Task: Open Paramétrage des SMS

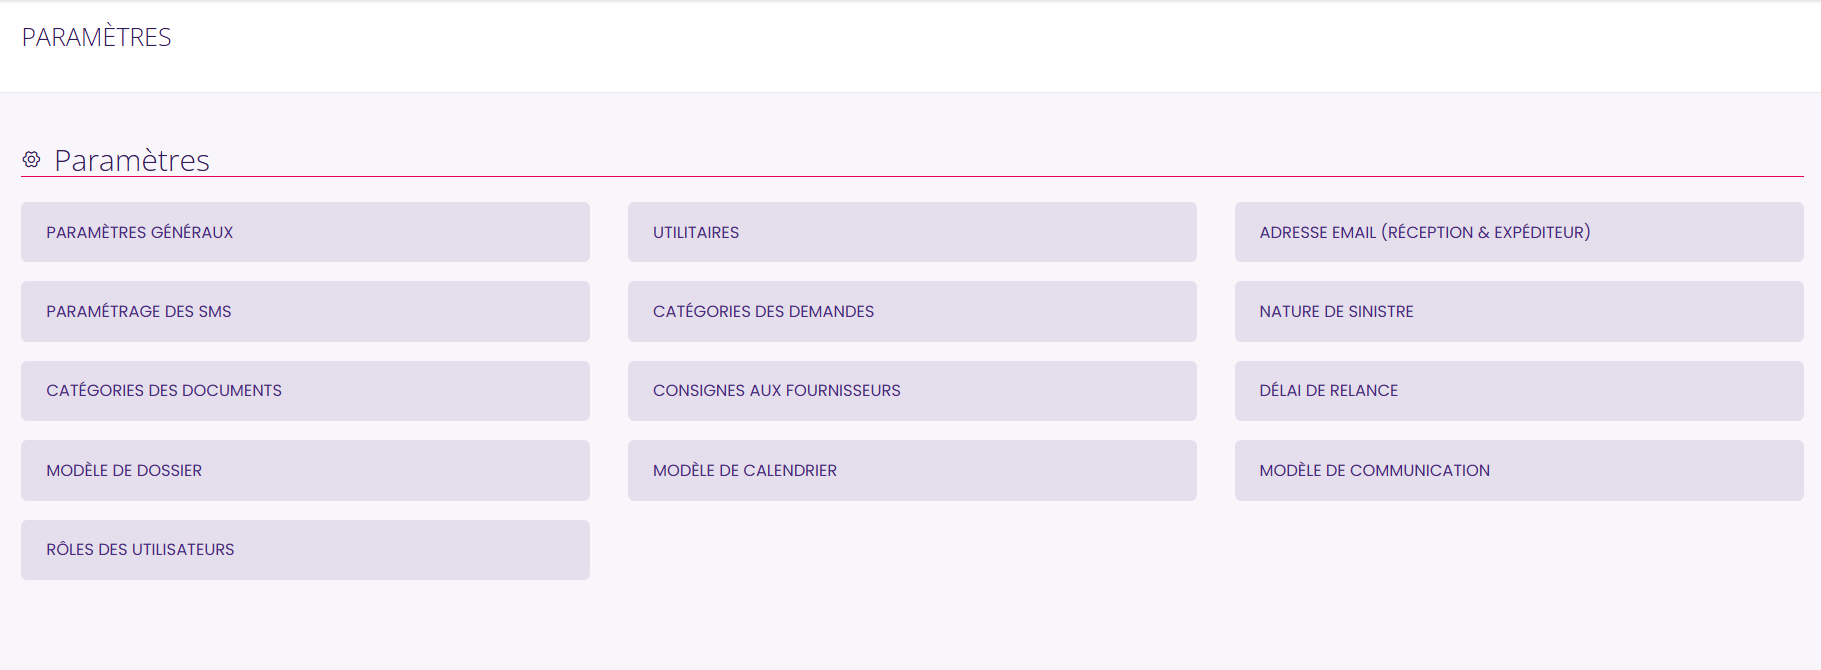Action: (305, 311)
